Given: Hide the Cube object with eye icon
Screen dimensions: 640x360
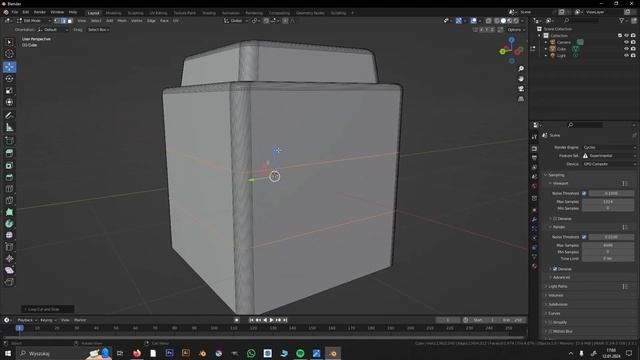Looking at the screenshot, I should [x=627, y=49].
